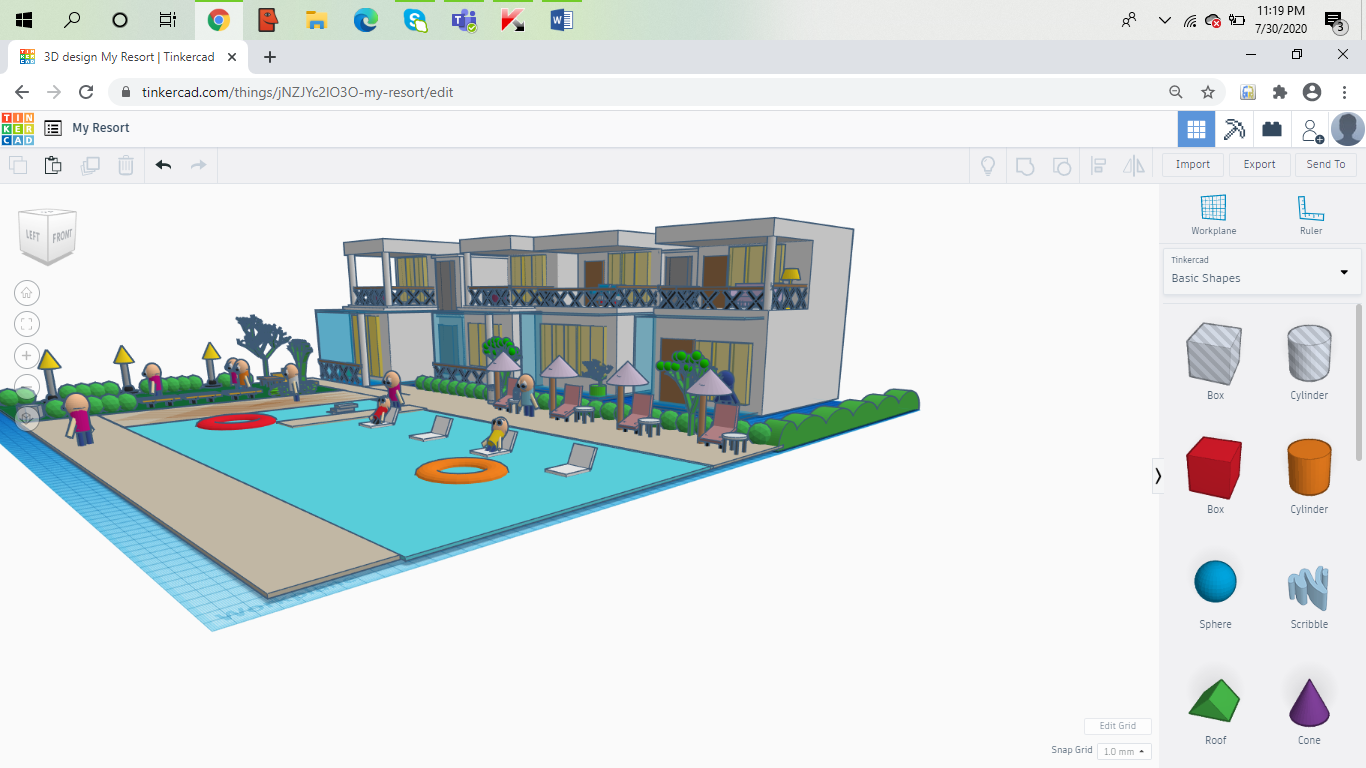
Task: Select the Workplane tool
Action: pos(1213,215)
